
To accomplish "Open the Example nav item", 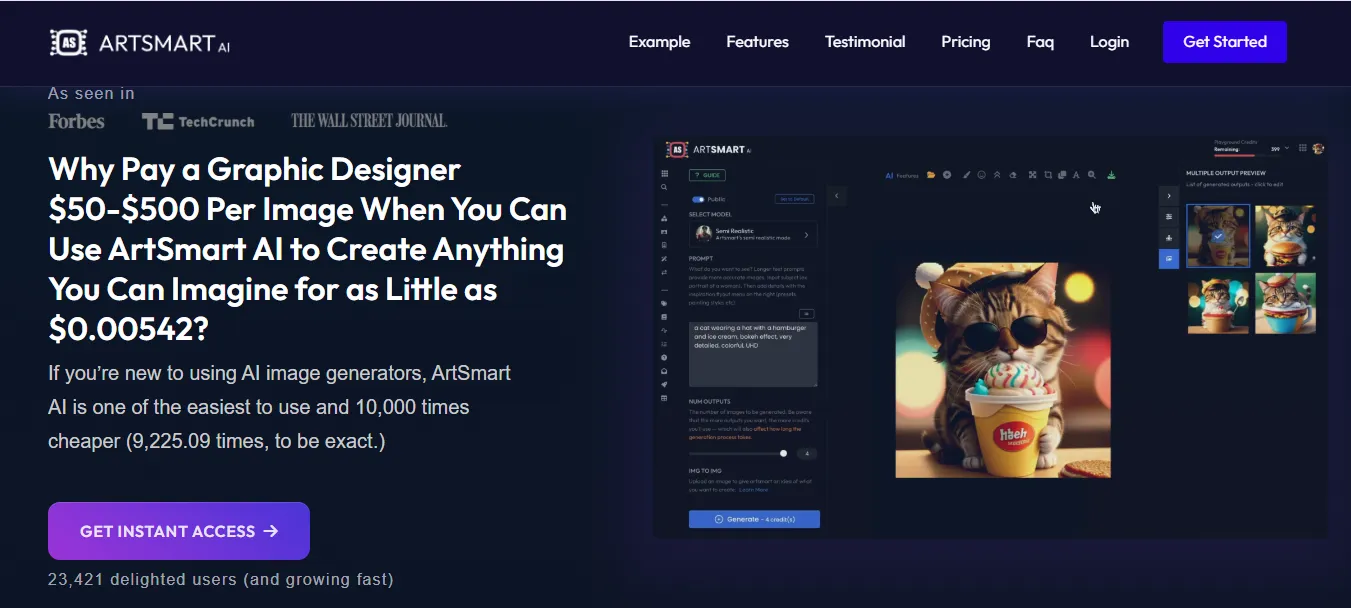I will click(659, 42).
